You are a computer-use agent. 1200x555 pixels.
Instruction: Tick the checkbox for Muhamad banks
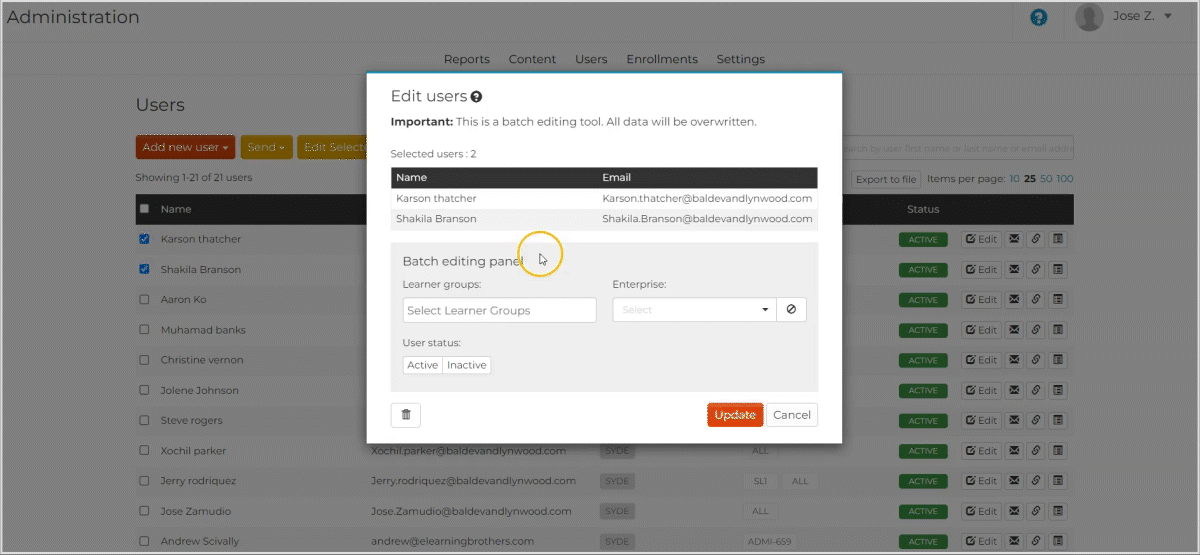[x=145, y=330]
